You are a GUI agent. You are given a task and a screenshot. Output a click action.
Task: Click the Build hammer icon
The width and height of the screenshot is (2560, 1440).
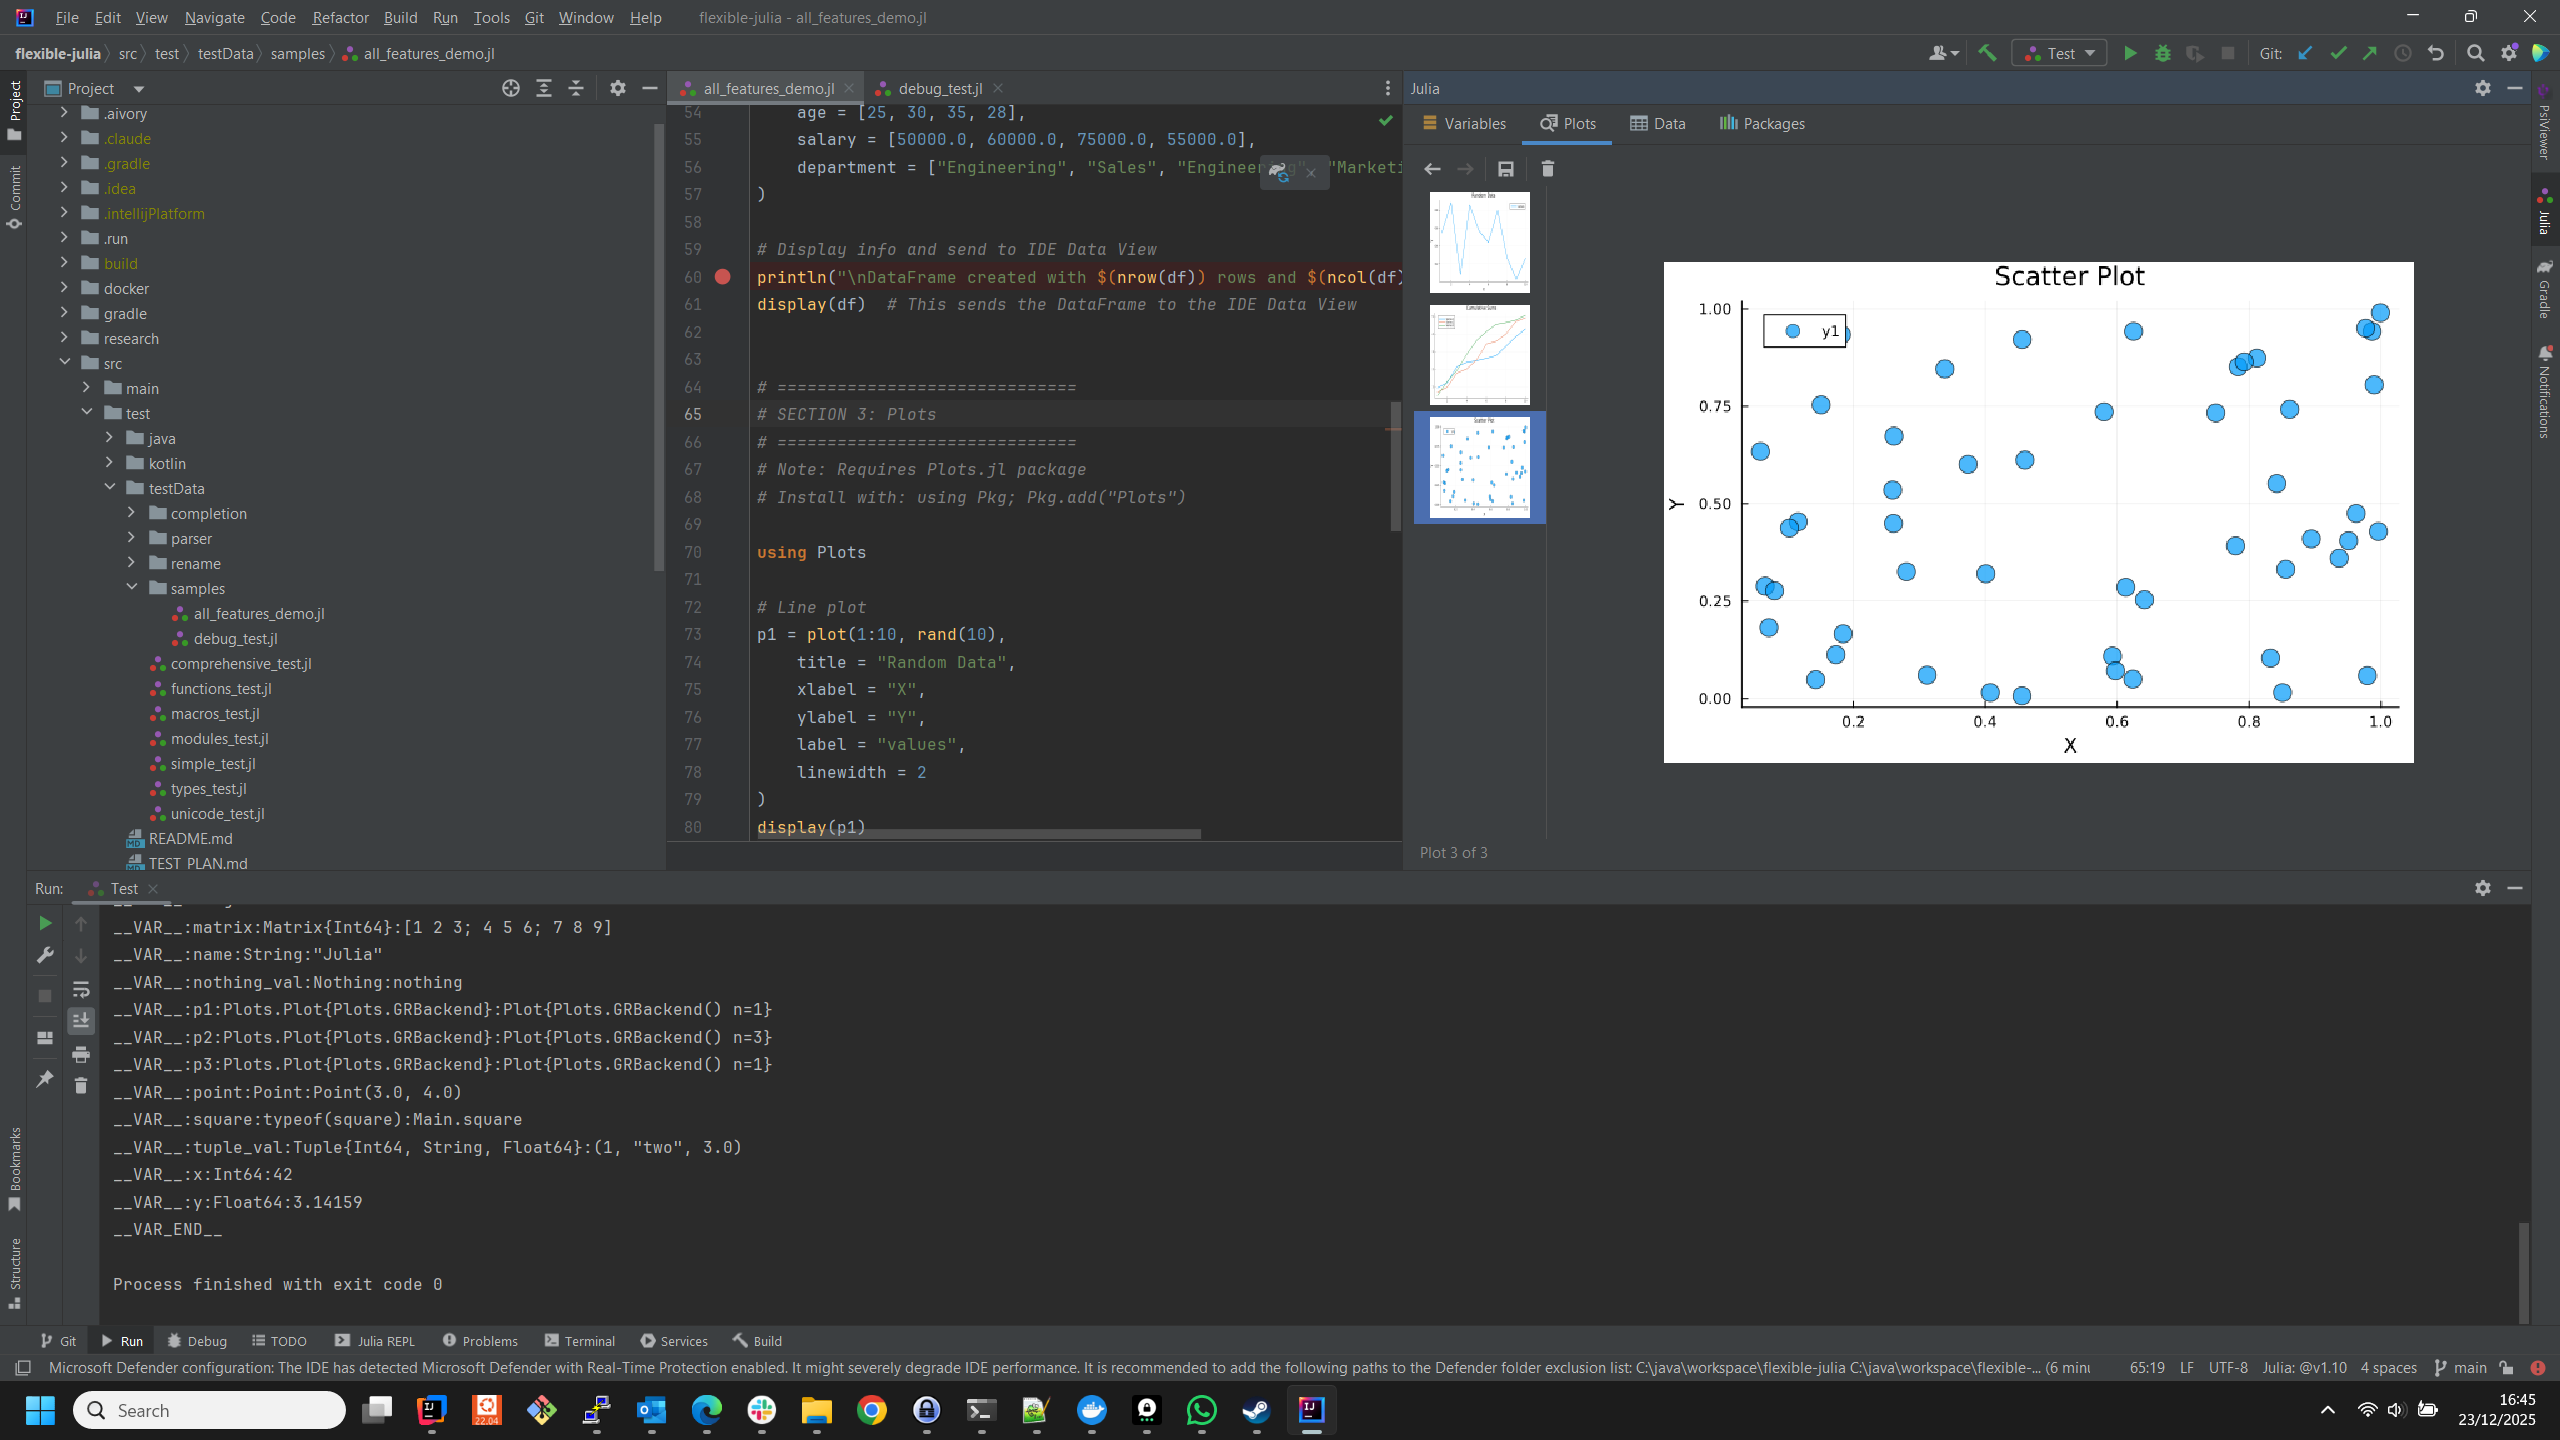(1987, 54)
